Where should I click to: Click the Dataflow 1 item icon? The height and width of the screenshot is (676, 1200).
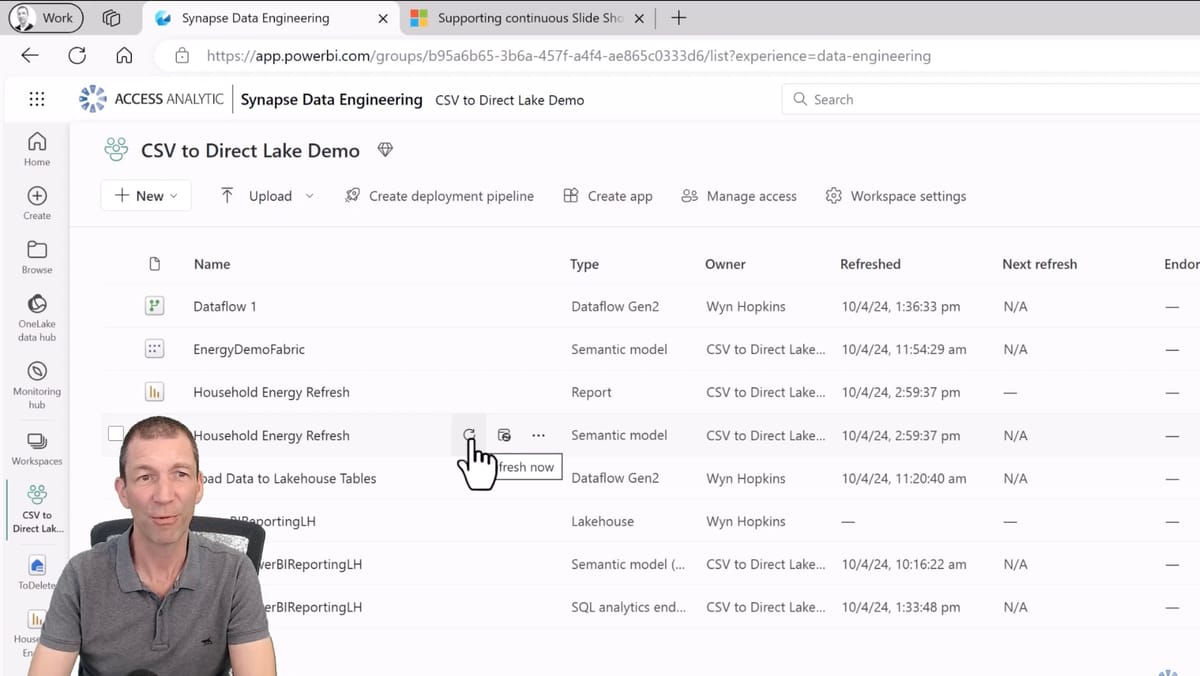point(154,306)
